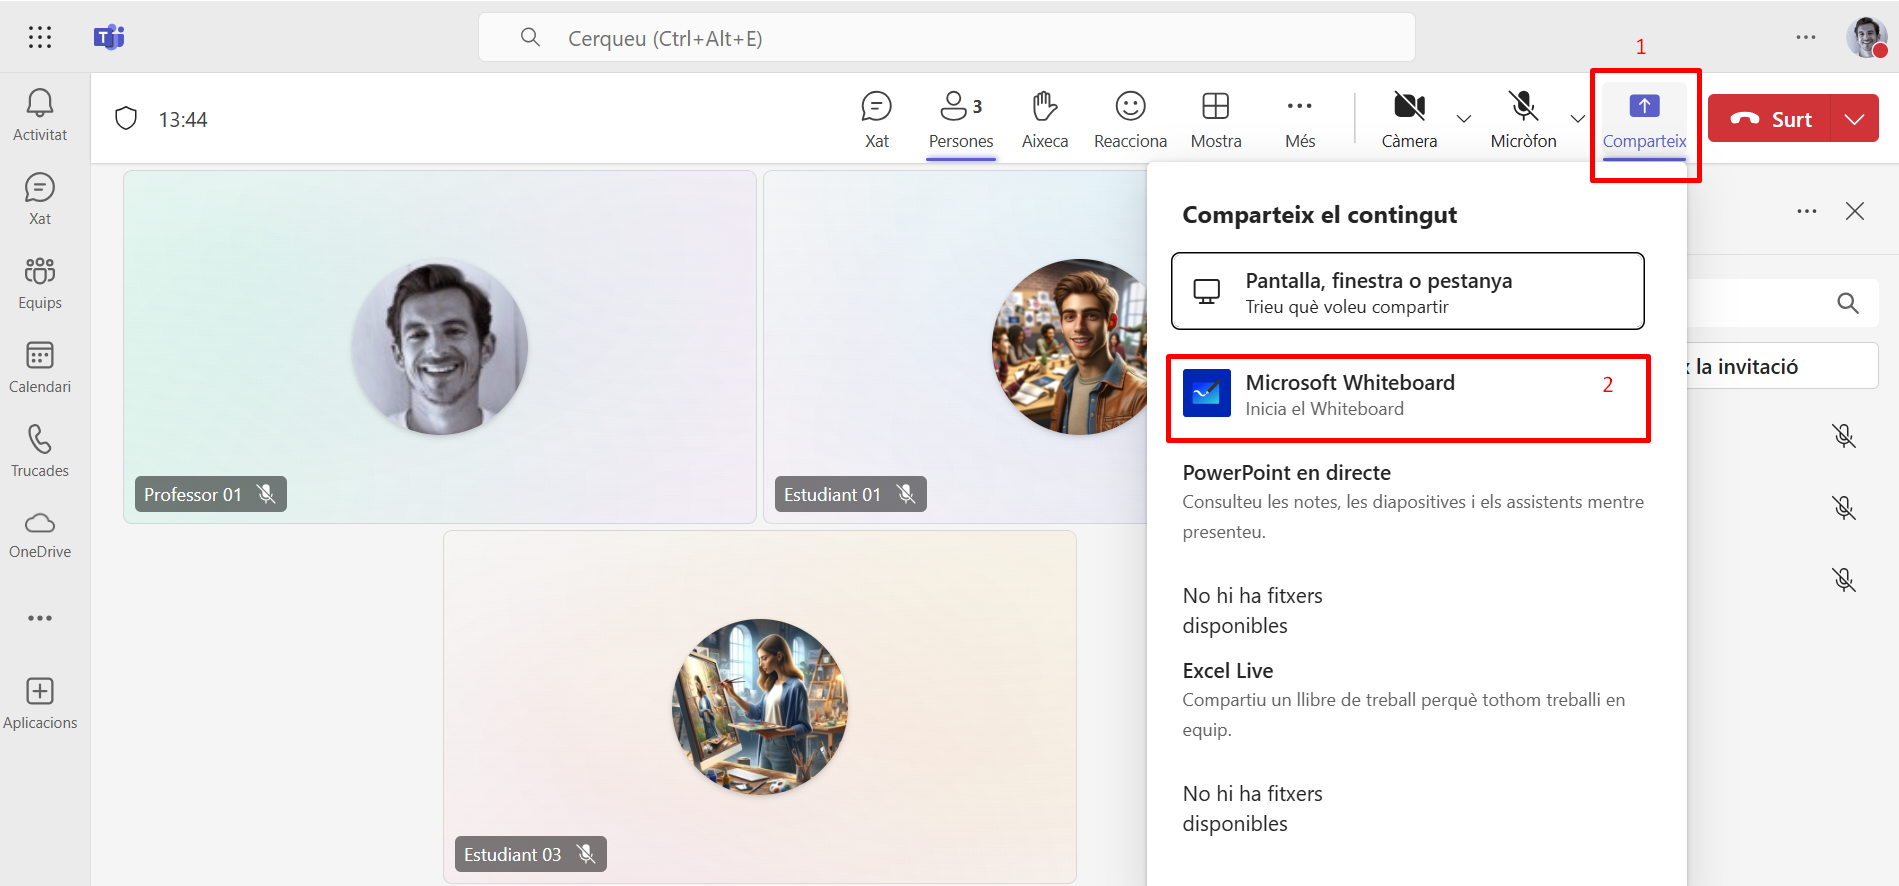Click the Surt leave call button
Screen dimensions: 1899x886
pos(1770,119)
